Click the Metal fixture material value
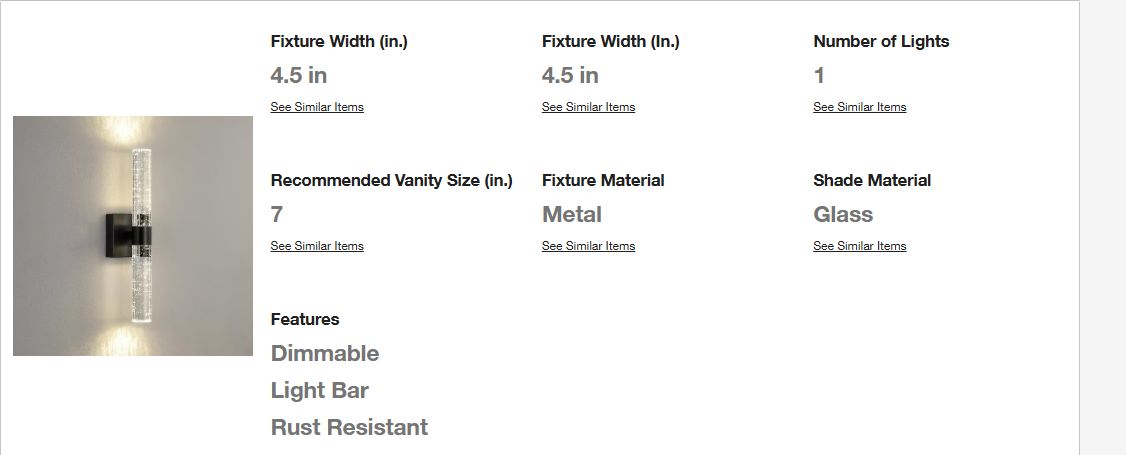This screenshot has width=1126, height=455. [x=572, y=215]
